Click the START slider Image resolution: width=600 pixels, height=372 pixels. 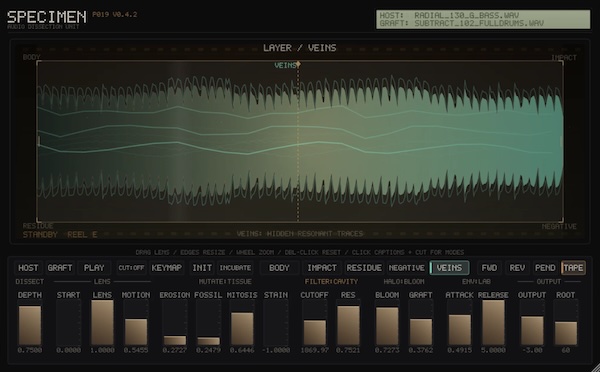pyautogui.click(x=68, y=323)
